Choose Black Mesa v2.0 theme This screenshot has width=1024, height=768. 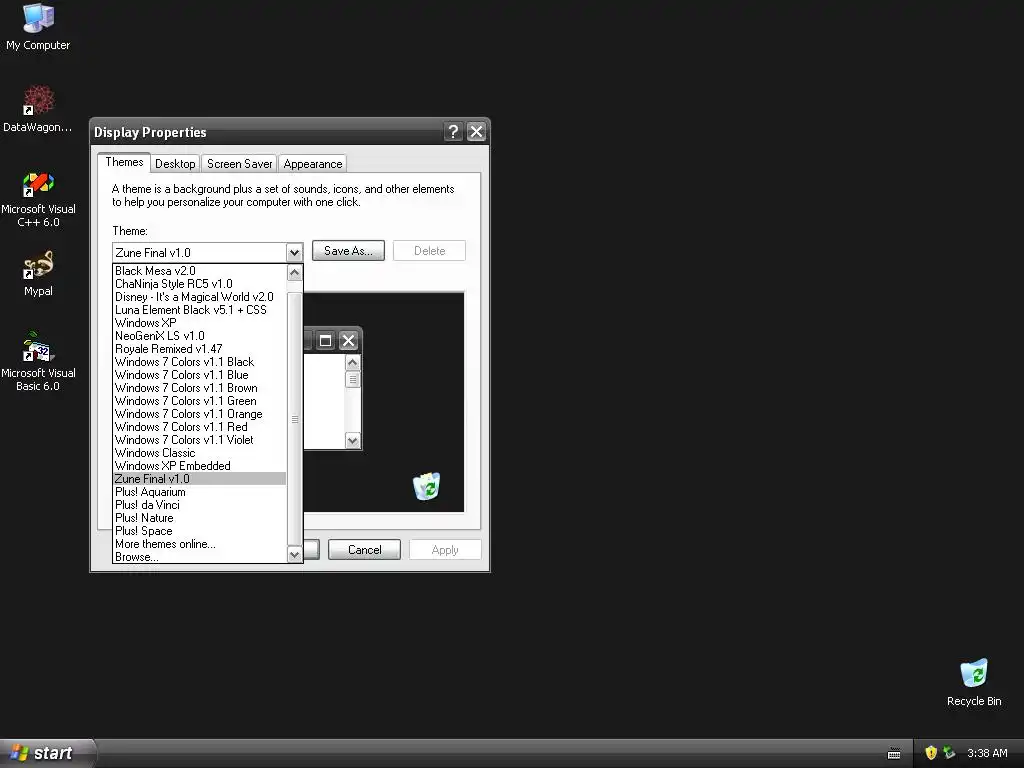point(200,271)
